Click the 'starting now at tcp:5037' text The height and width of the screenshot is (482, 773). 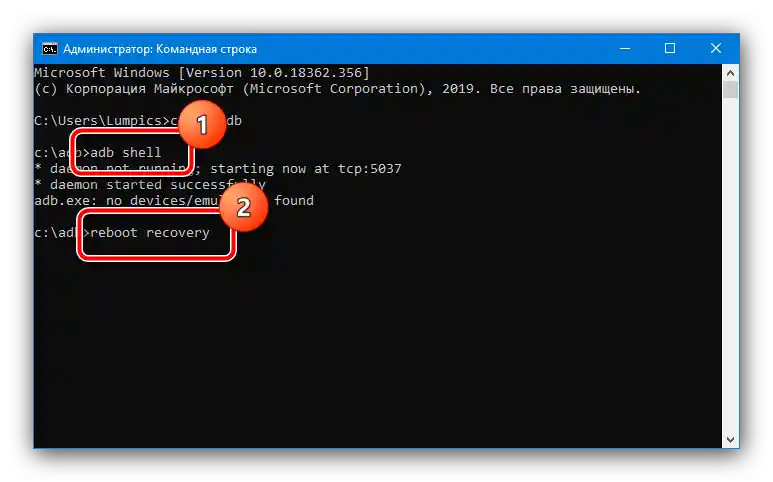pyautogui.click(x=306, y=169)
